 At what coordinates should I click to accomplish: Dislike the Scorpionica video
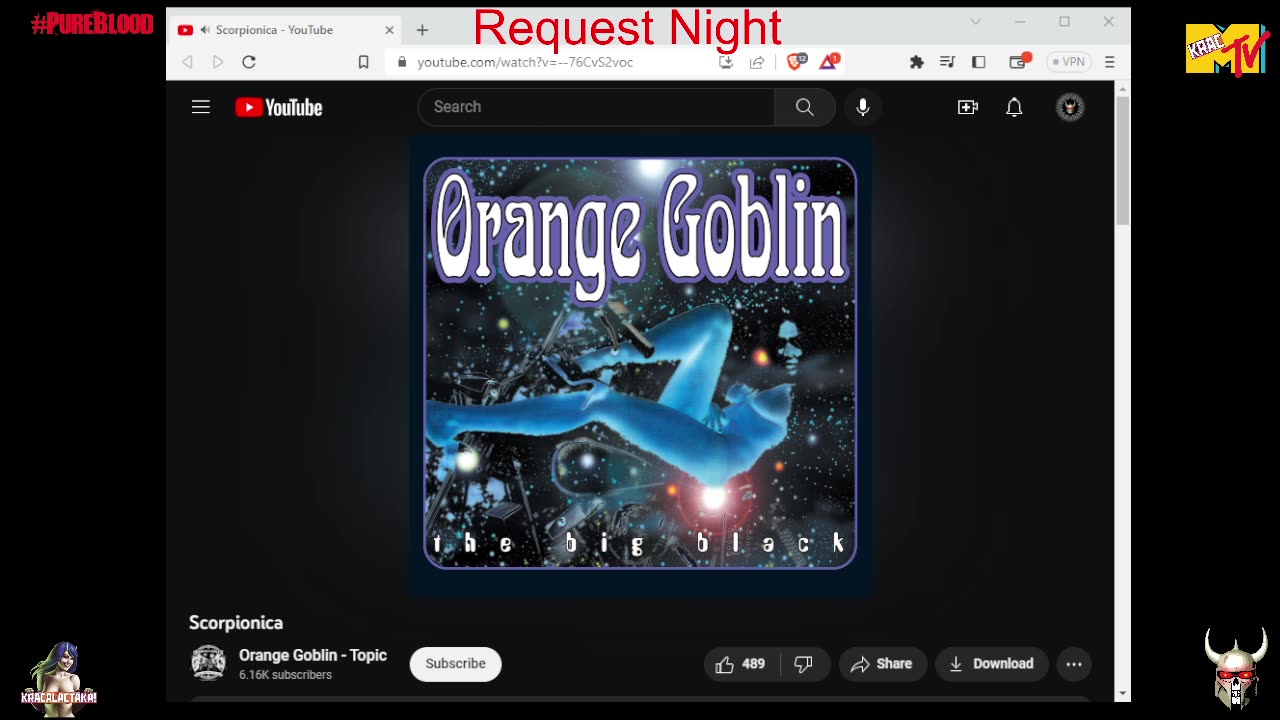(804, 664)
